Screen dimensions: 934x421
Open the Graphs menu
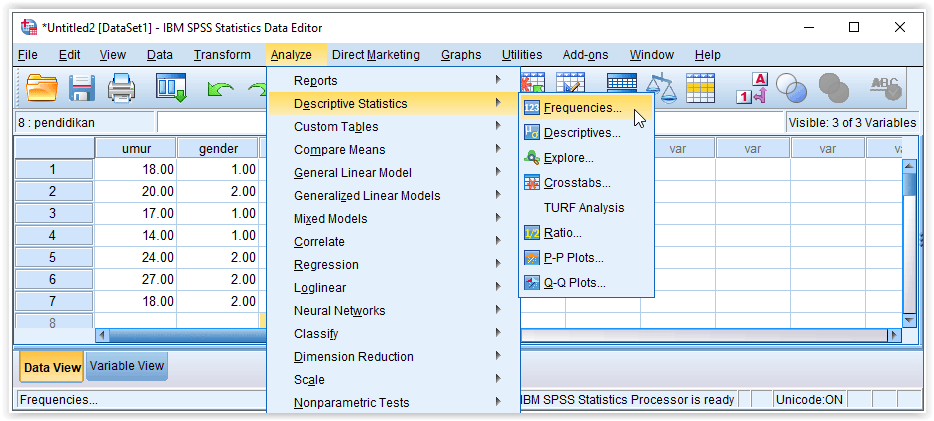point(461,55)
